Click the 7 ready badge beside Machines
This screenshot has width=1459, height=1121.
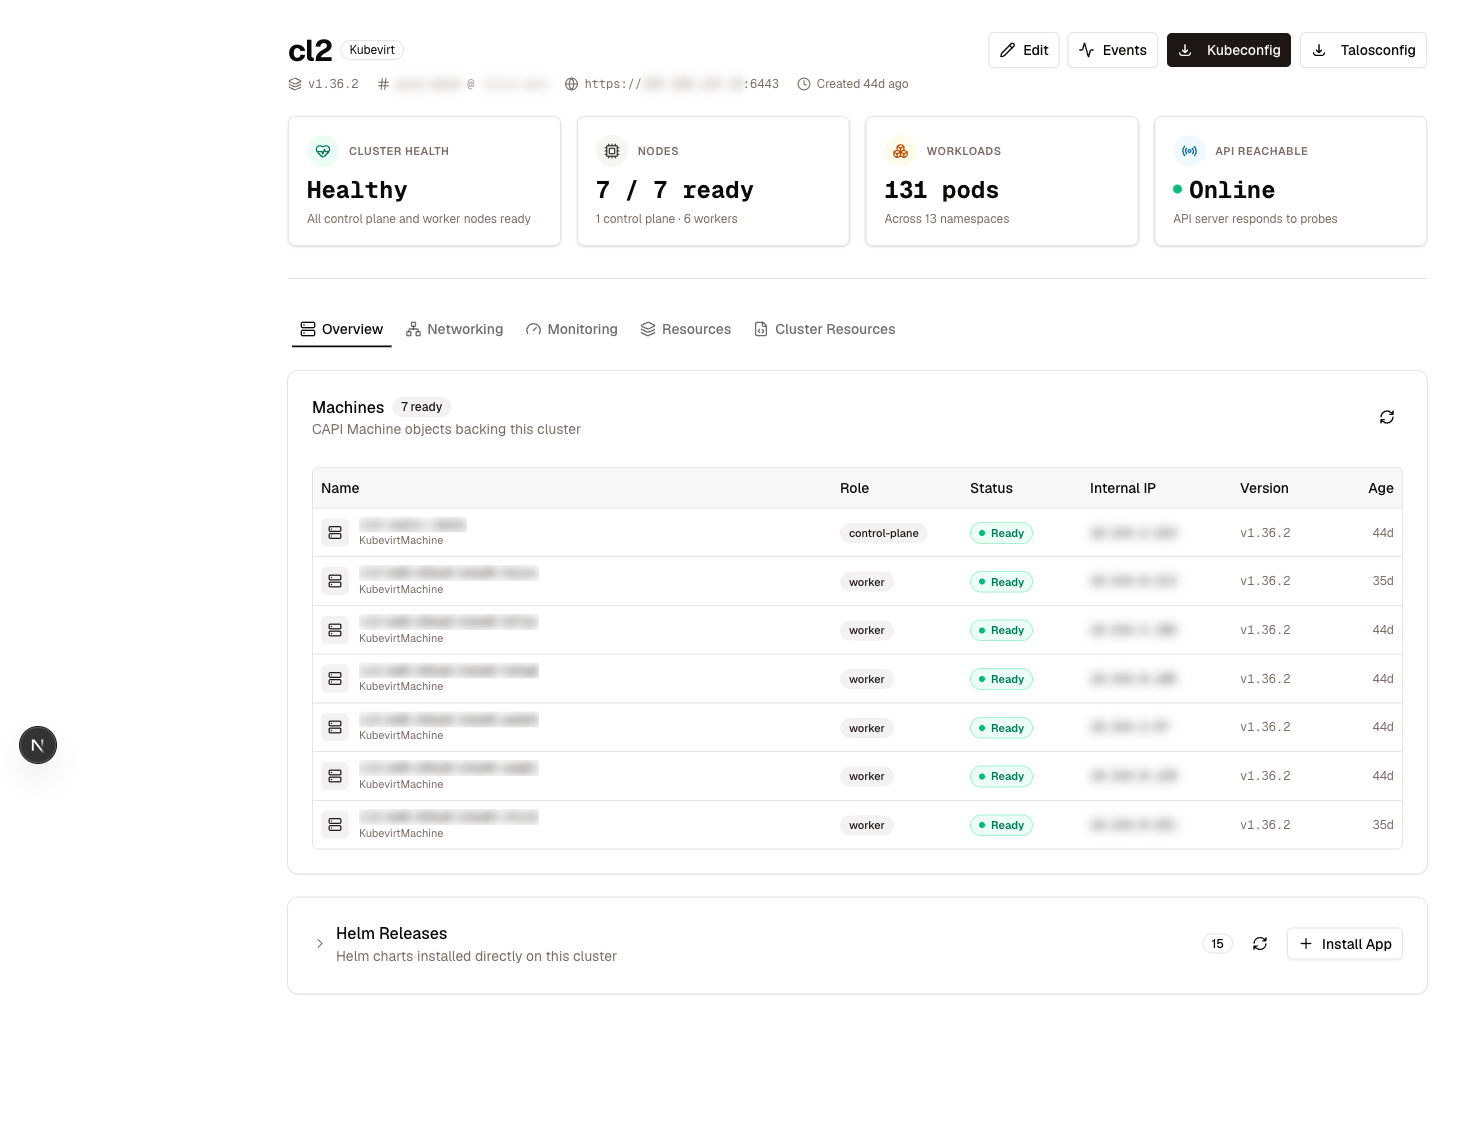421,407
